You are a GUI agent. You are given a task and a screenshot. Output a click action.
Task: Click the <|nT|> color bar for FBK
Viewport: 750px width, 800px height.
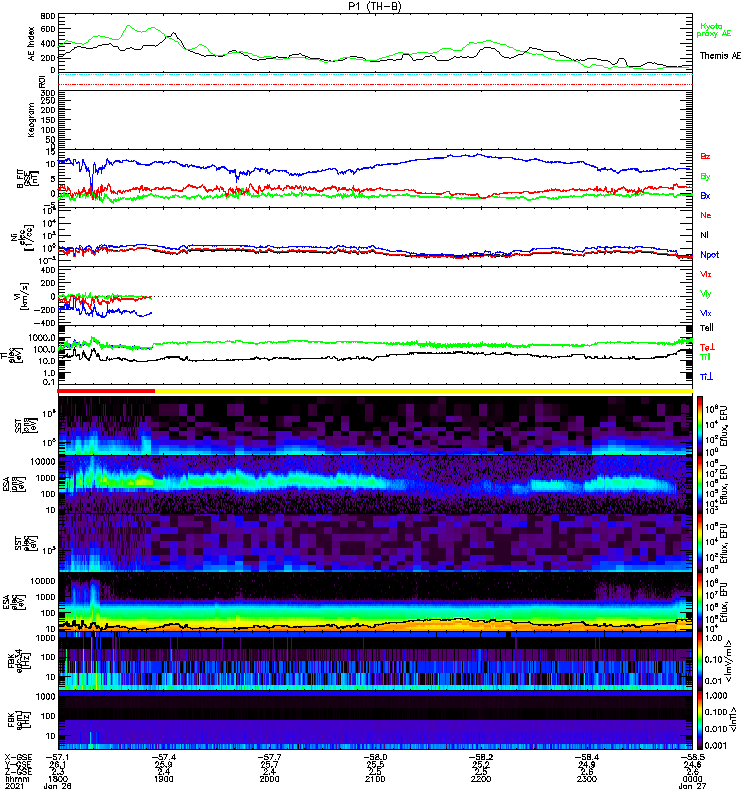(x=700, y=720)
